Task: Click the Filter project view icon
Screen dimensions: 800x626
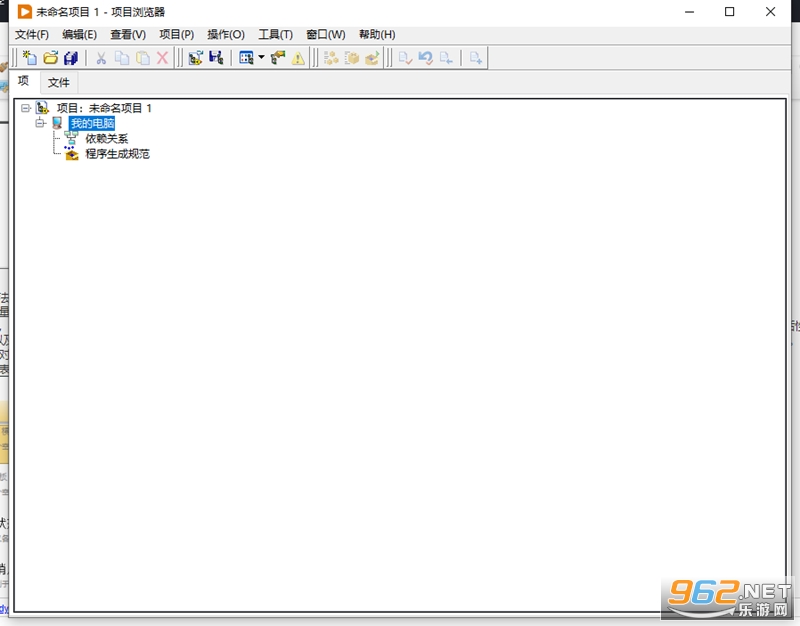Action: tap(246, 58)
